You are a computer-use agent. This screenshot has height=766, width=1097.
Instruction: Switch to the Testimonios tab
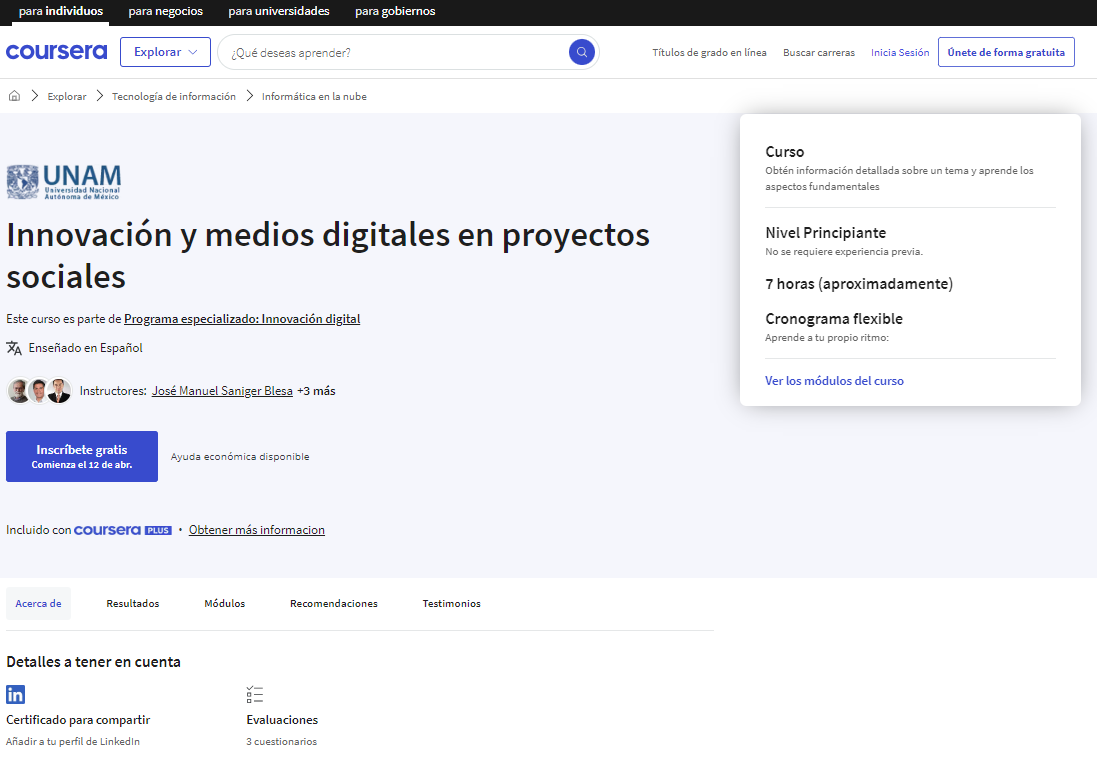pos(452,603)
